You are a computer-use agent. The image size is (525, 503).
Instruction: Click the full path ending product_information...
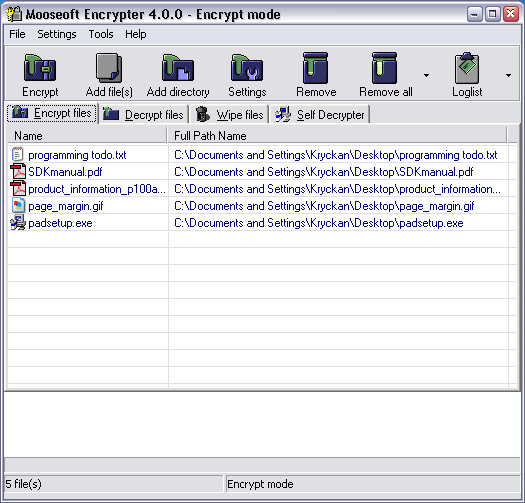coord(338,189)
